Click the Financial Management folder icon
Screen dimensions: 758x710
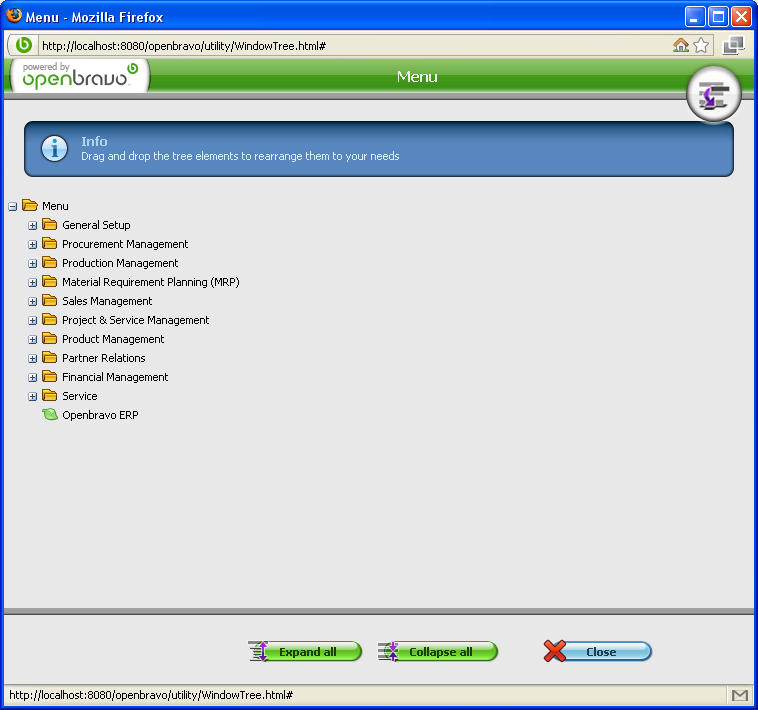point(49,377)
